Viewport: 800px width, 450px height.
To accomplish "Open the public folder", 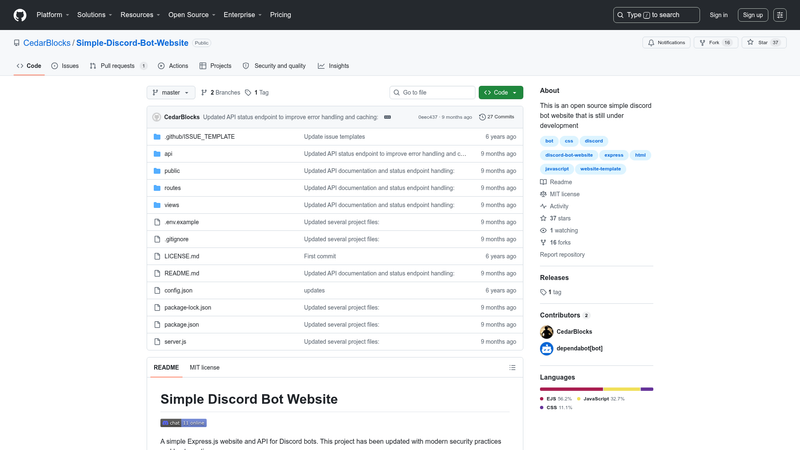I will 172,171.
